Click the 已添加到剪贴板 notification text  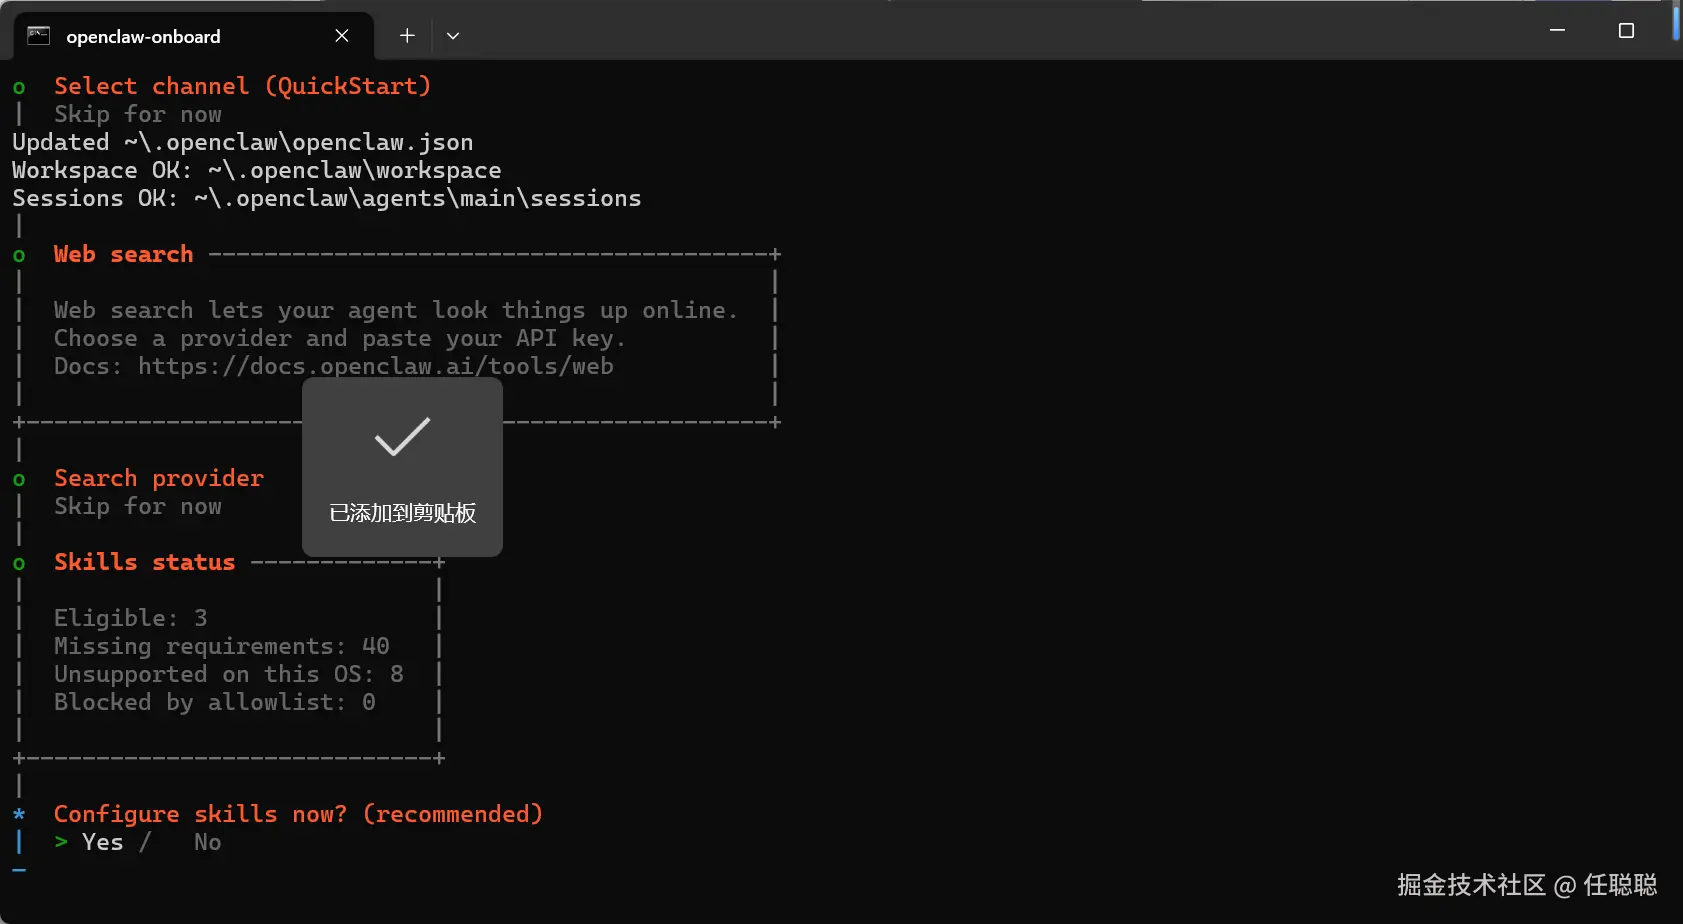click(x=402, y=513)
